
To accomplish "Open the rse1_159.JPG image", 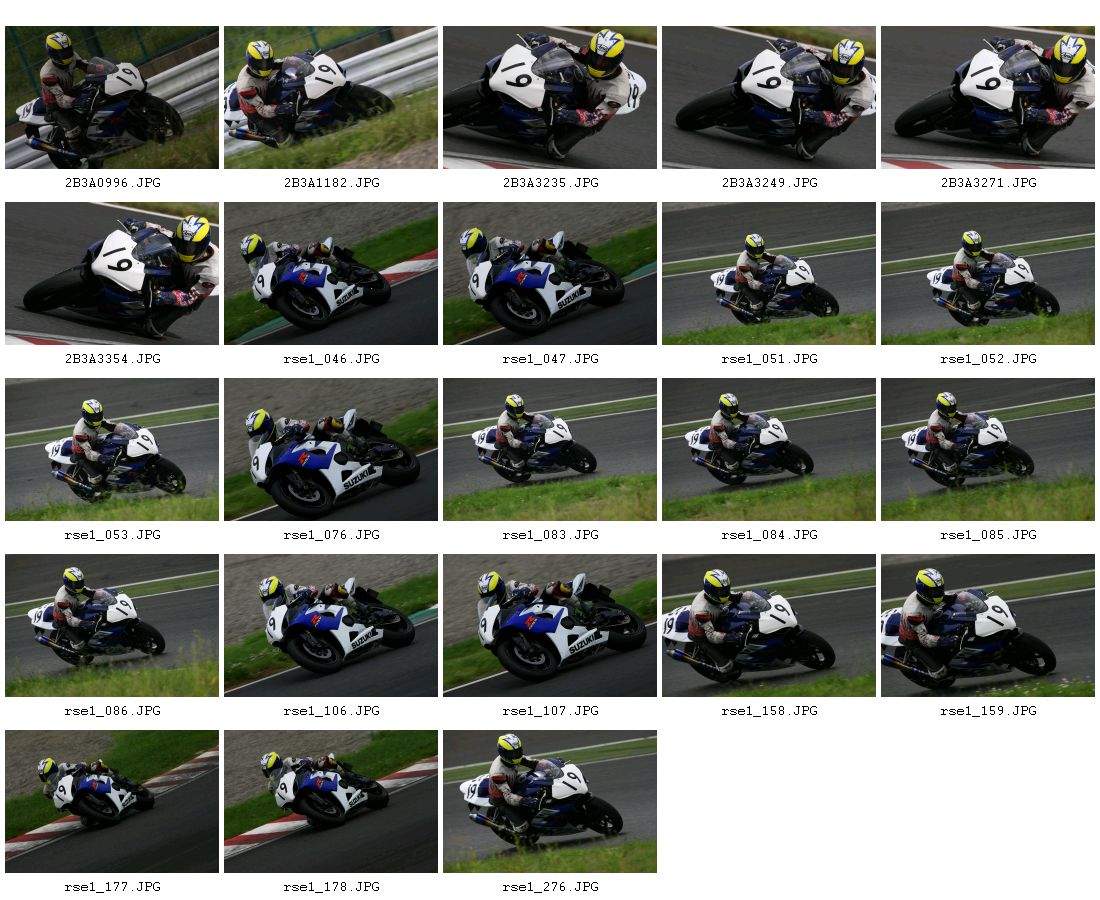I will [x=988, y=626].
